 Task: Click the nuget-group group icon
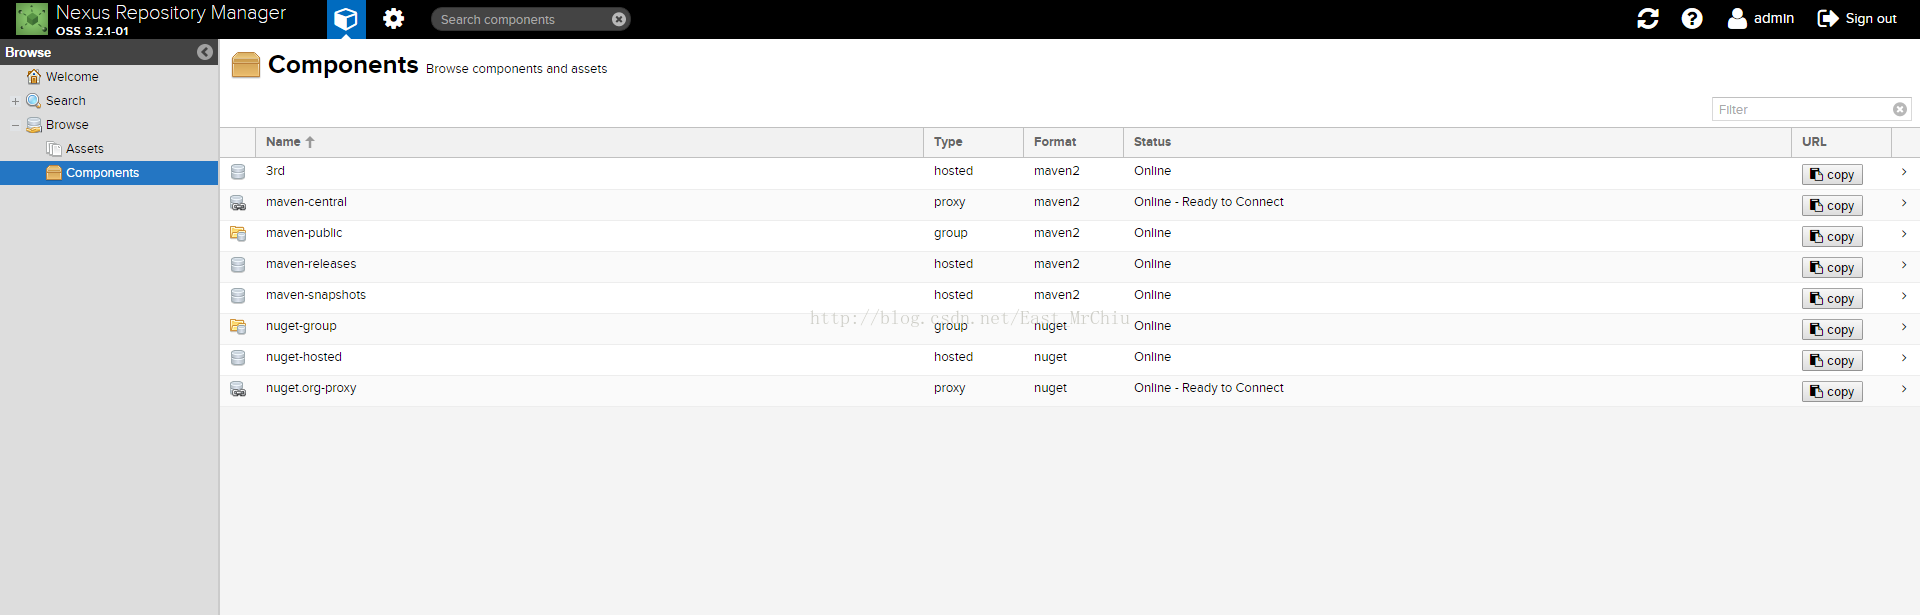pyautogui.click(x=238, y=327)
